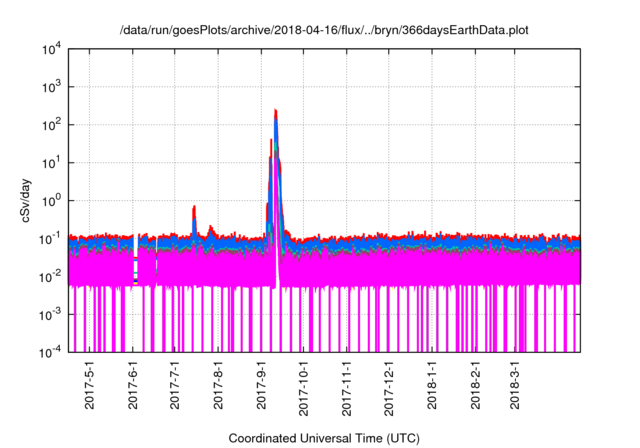
Task: Select the 2018-2-1 date tick label
Action: point(475,385)
